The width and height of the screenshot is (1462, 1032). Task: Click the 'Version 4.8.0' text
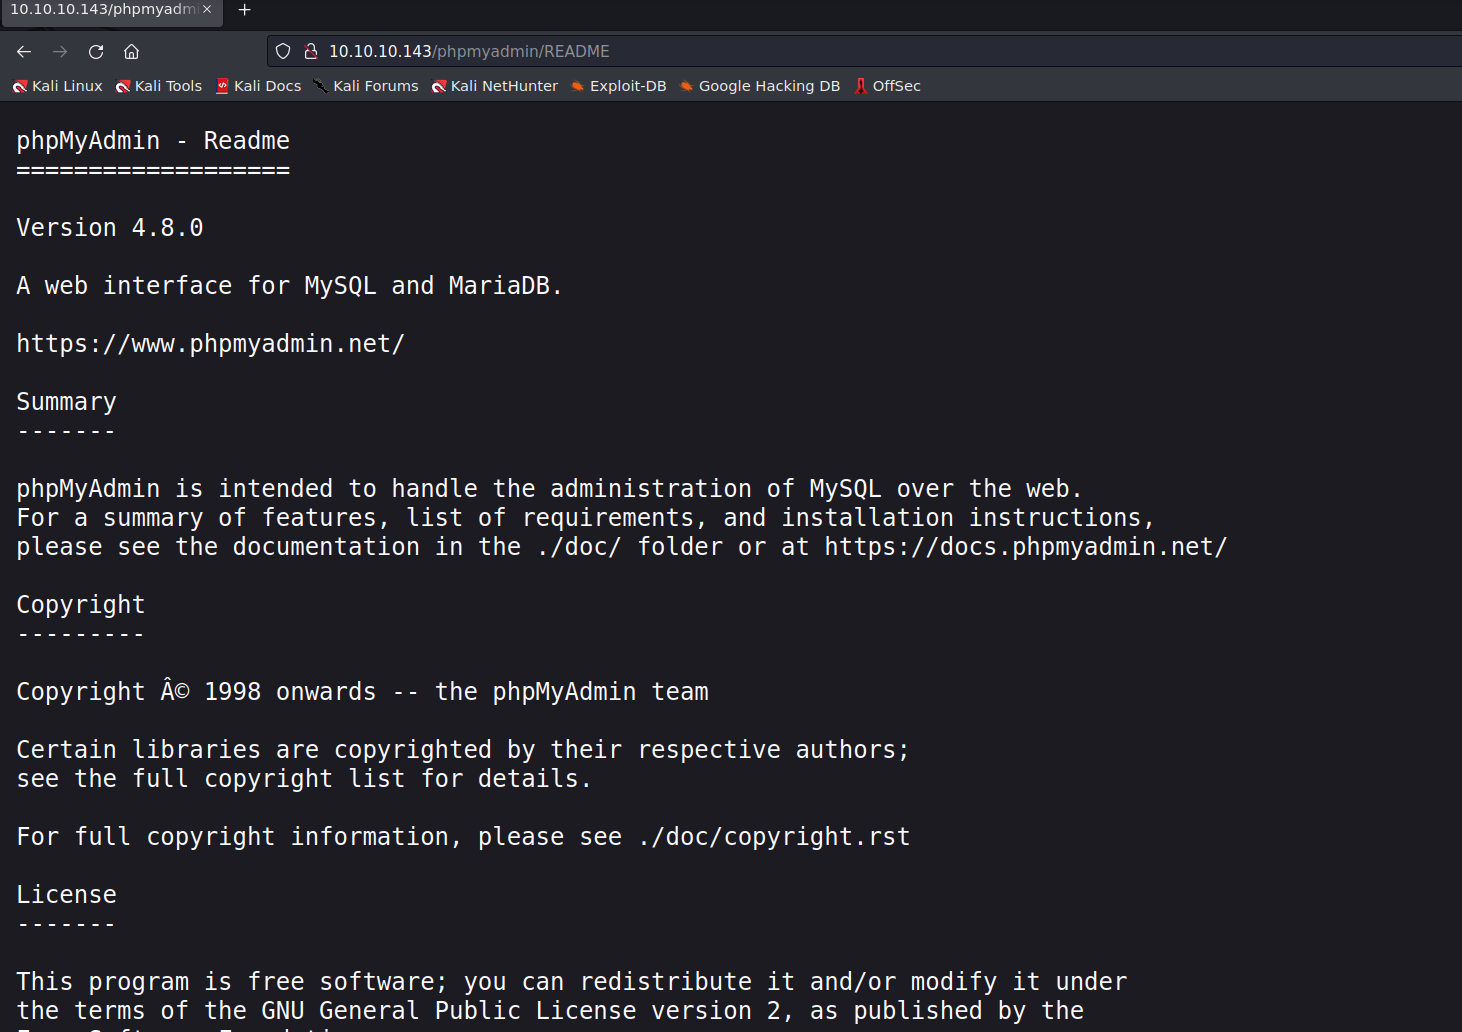(x=110, y=228)
